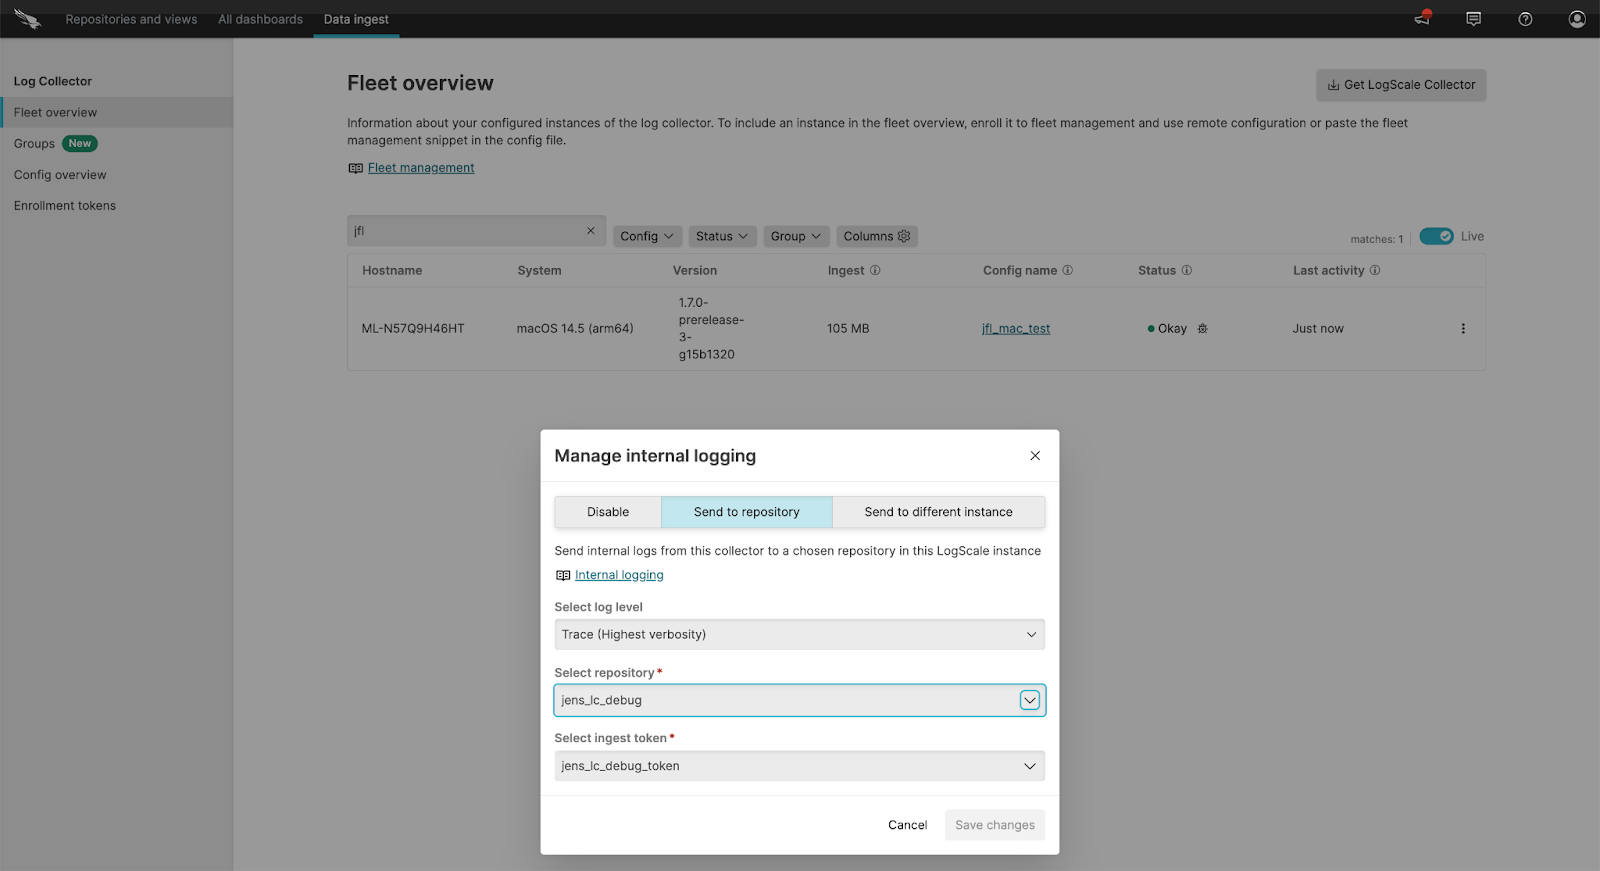1600x871 pixels.
Task: Open the Select ingest token dropdown
Action: point(799,766)
